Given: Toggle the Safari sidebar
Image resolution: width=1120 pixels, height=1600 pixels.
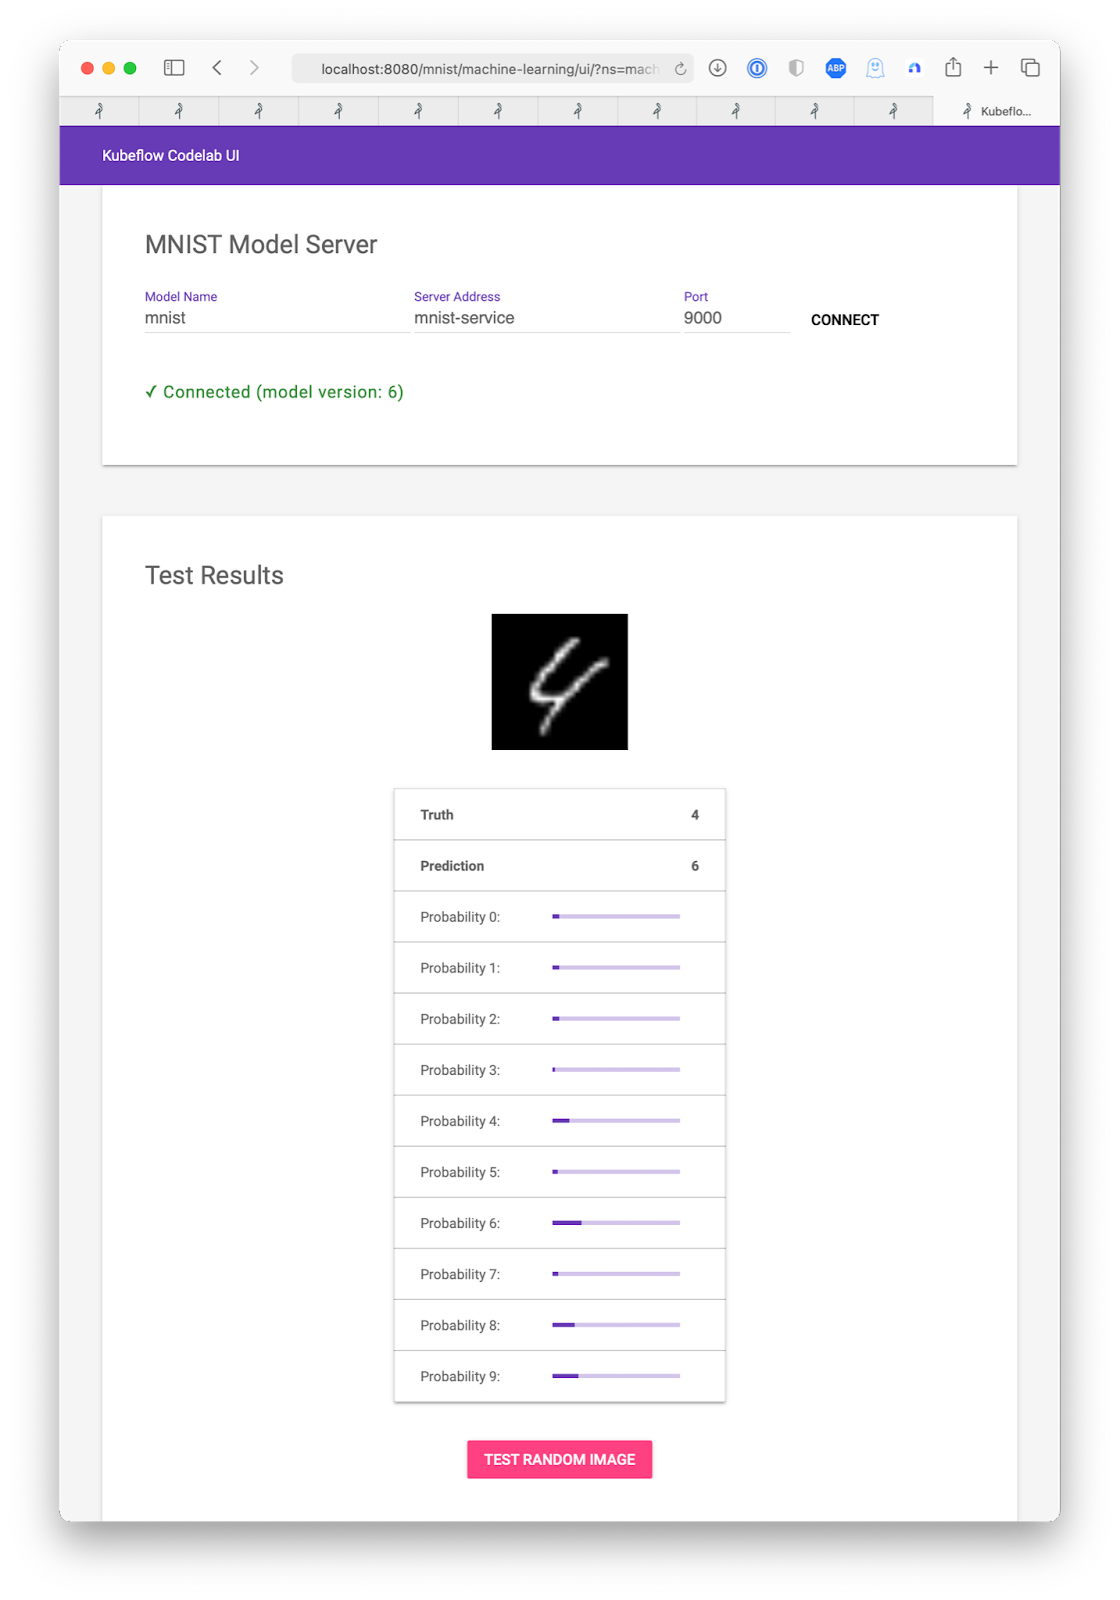Looking at the screenshot, I should point(174,68).
